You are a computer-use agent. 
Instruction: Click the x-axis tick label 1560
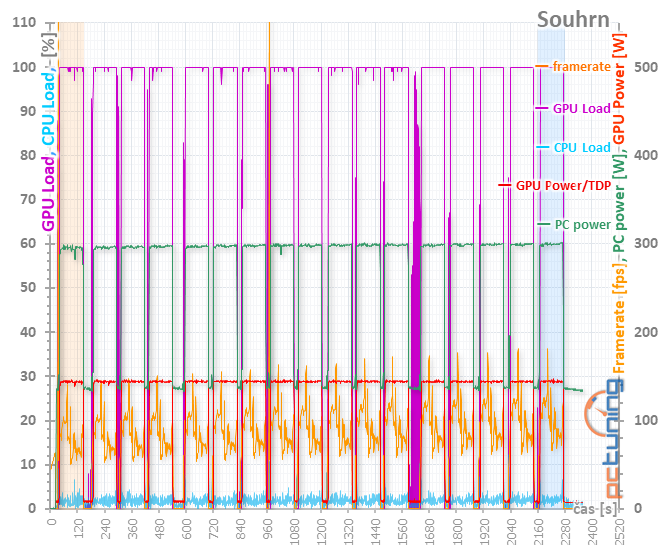pos(404,531)
